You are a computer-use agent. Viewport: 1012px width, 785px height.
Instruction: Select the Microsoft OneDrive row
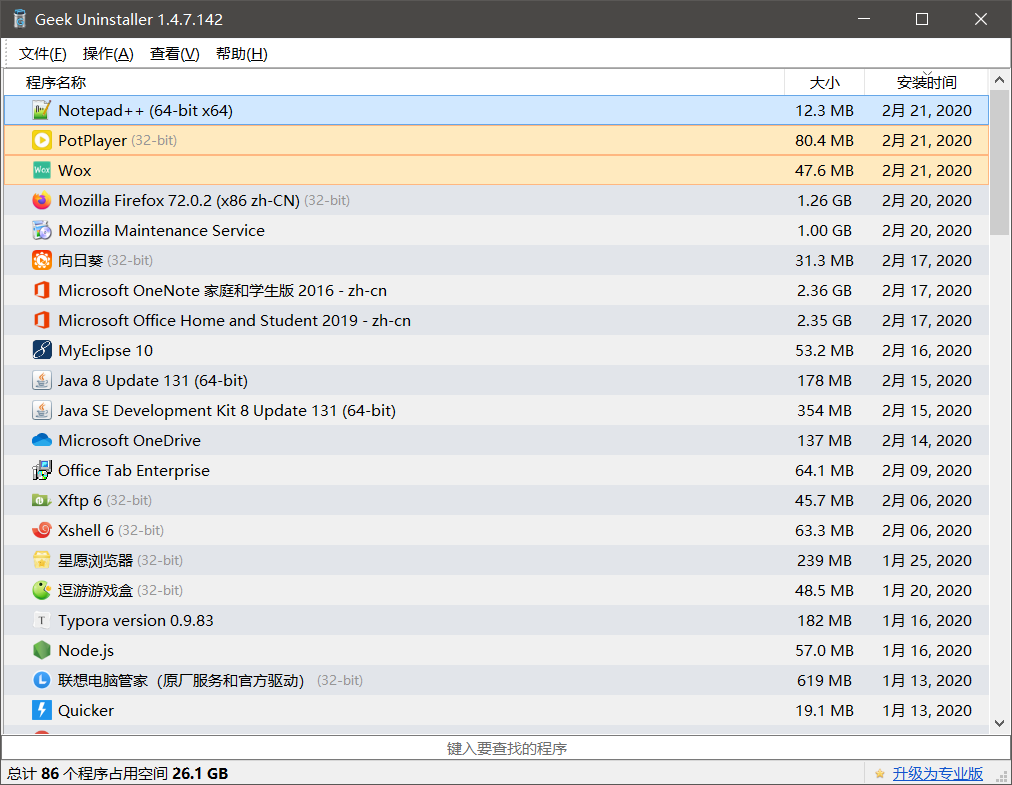(x=496, y=440)
